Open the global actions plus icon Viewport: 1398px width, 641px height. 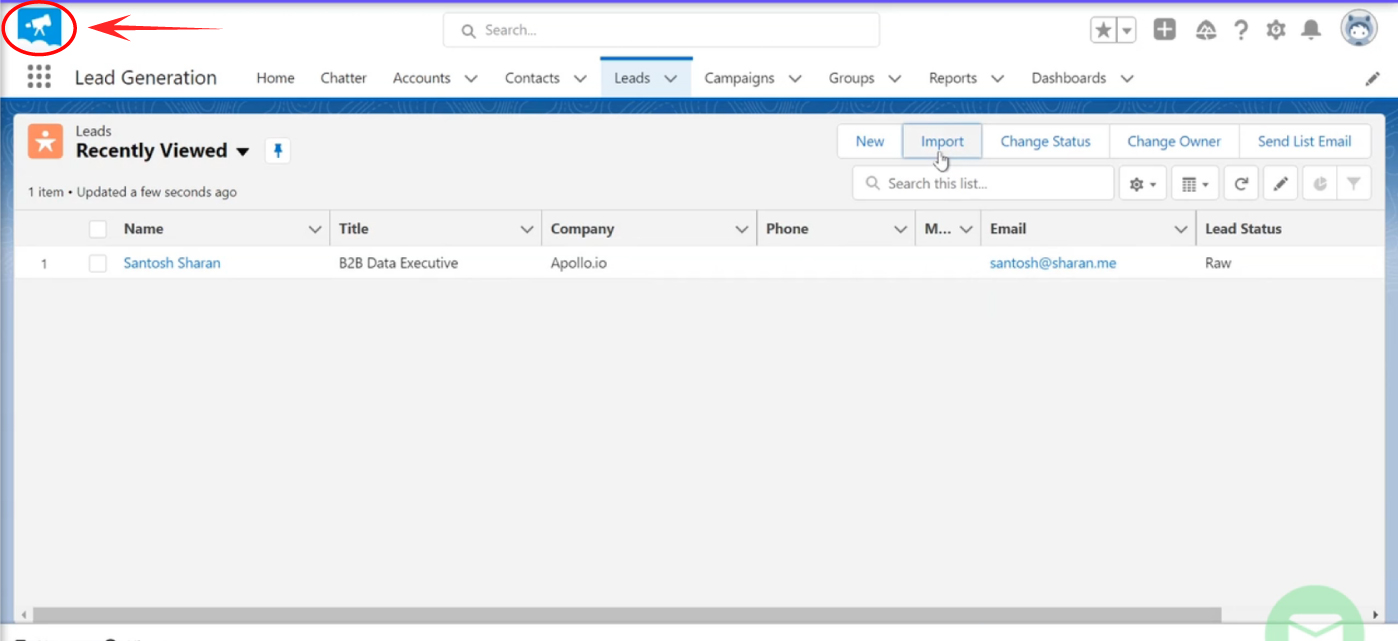1165,29
